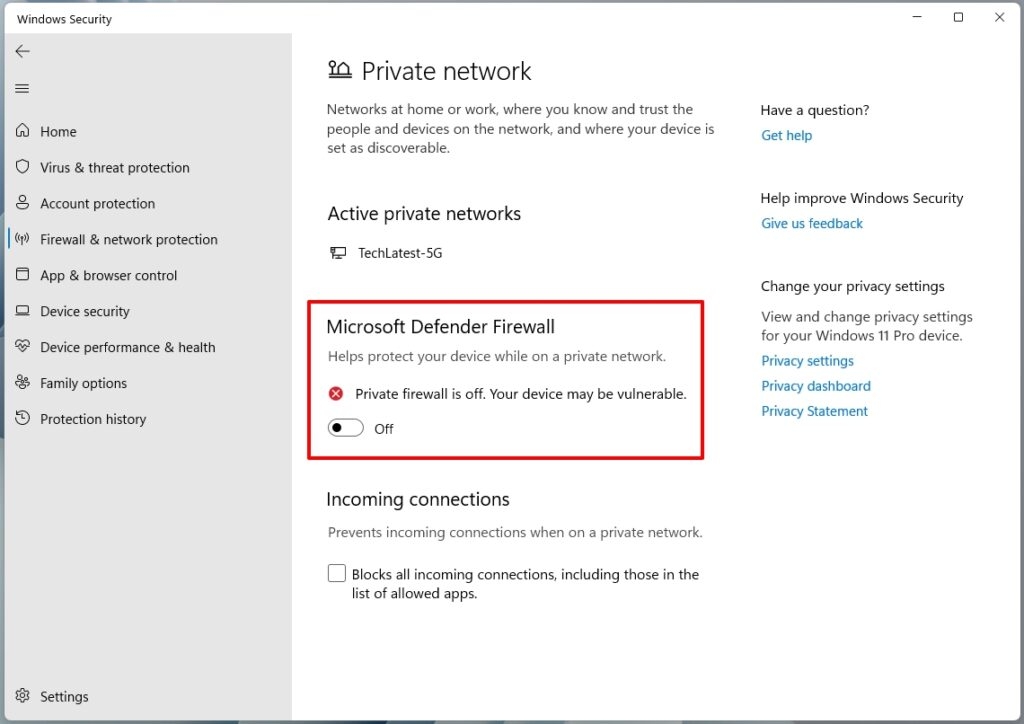The image size is (1024, 724).
Task: Enable blocking of all incoming connections
Action: coord(337,573)
